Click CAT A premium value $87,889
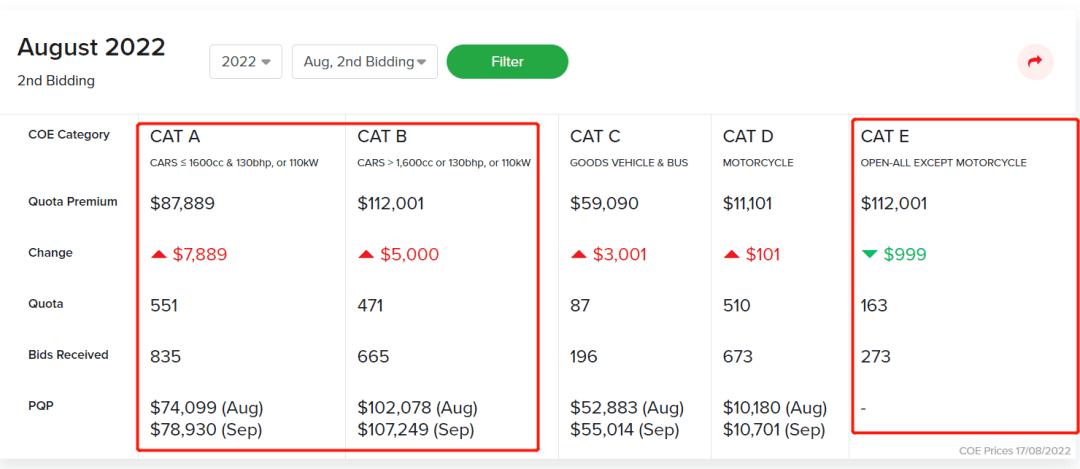 click(x=182, y=204)
